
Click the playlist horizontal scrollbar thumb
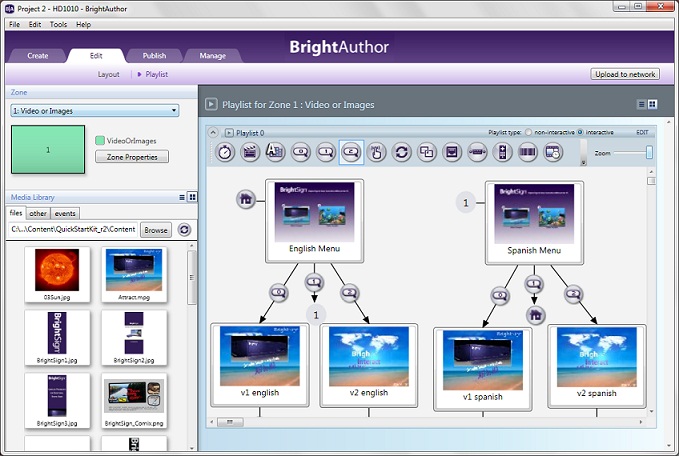[230, 422]
